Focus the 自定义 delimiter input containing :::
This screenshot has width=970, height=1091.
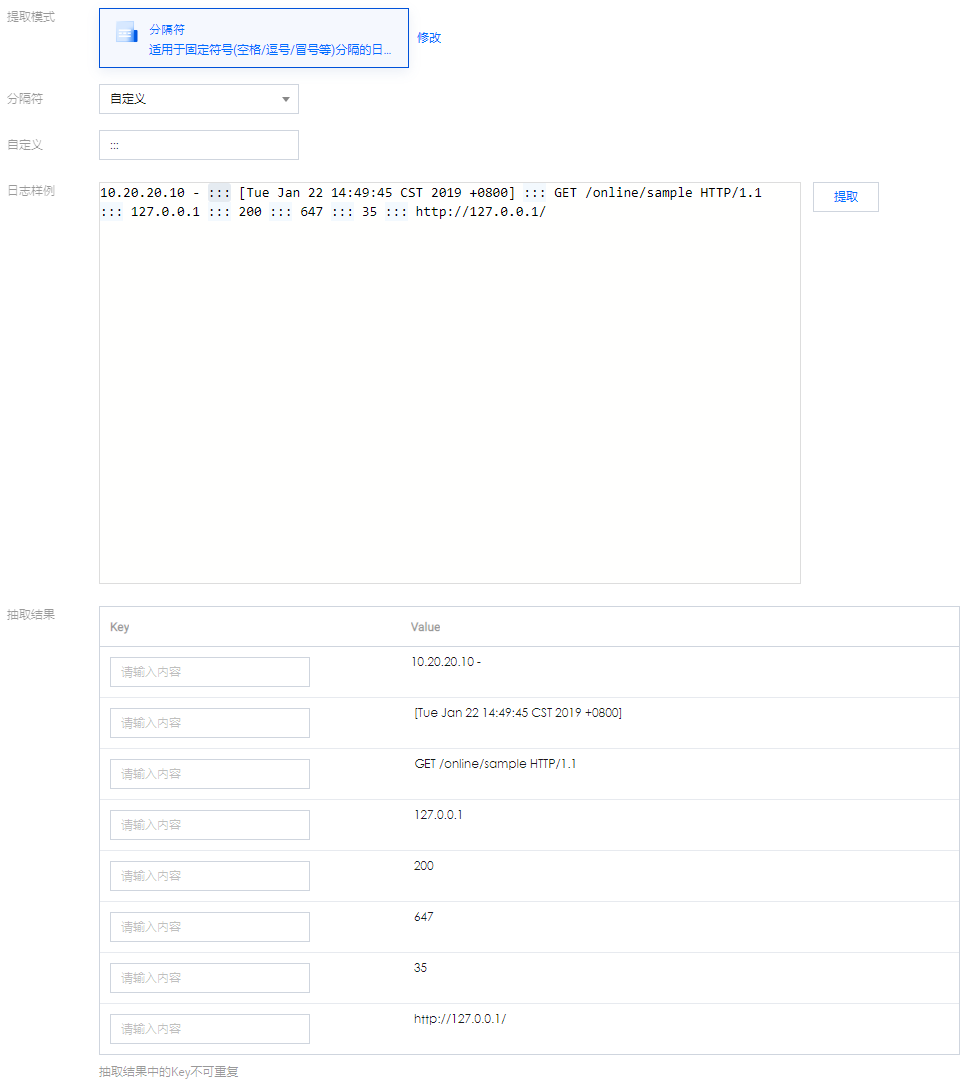click(198, 145)
